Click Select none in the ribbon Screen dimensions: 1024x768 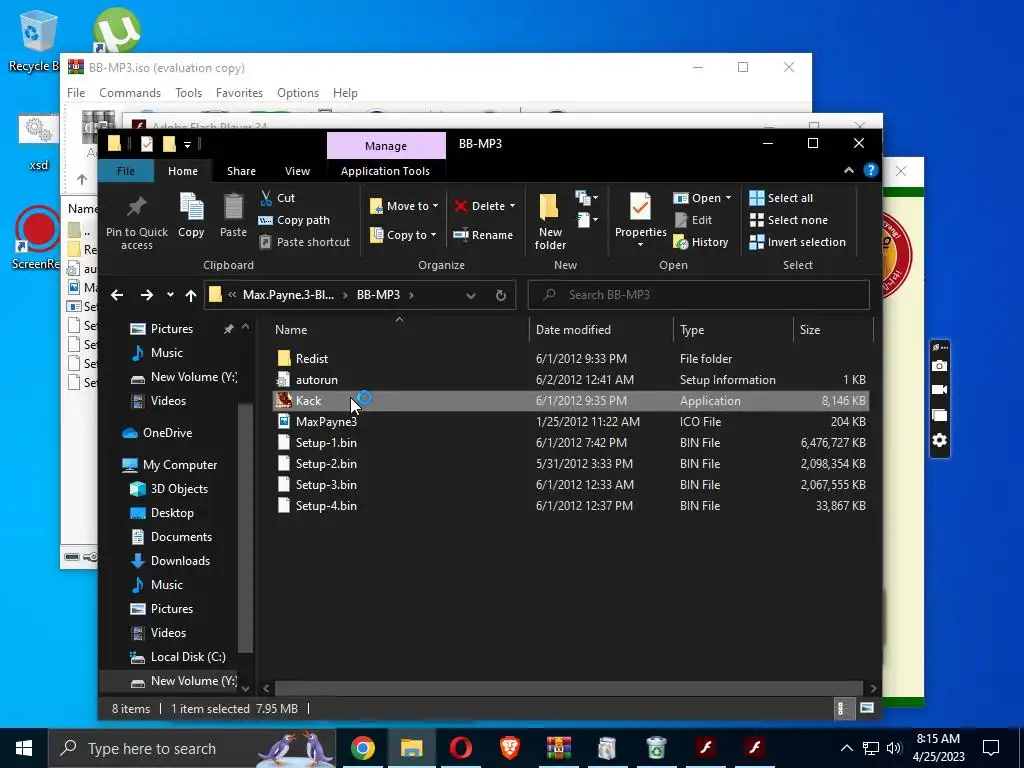tap(788, 220)
